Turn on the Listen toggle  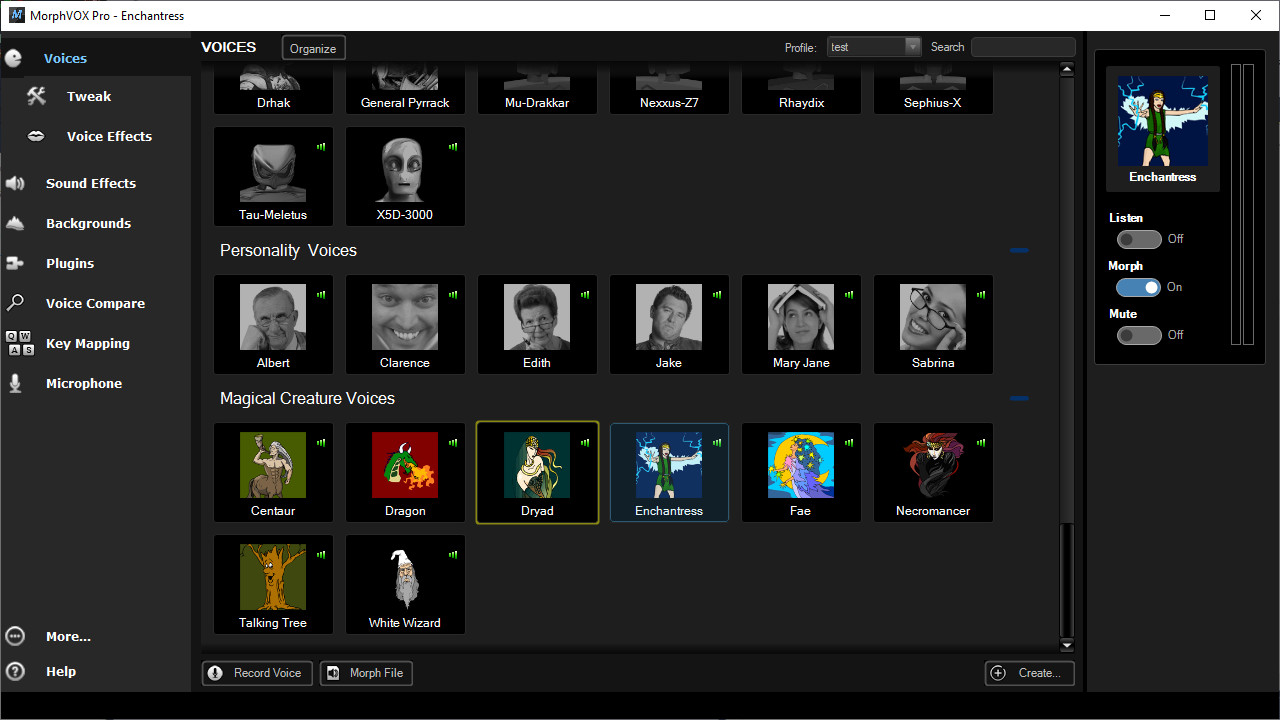[1139, 239]
